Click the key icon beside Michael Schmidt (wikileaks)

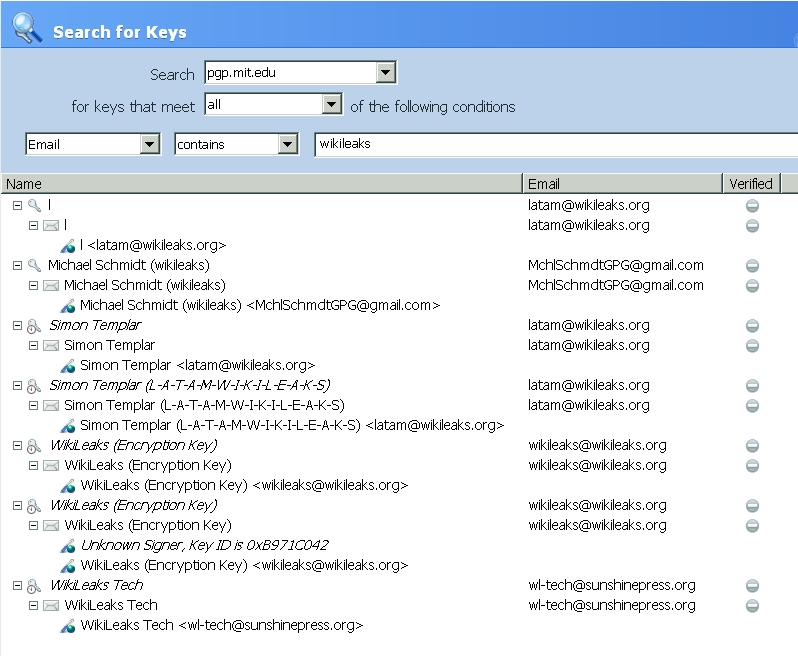tap(34, 265)
